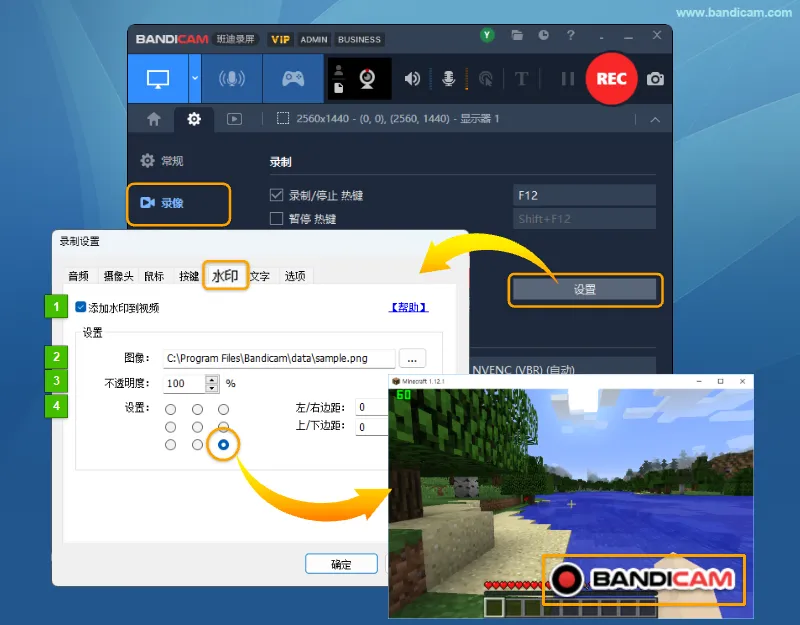The image size is (800, 625).
Task: Click the 左/右边距 margin field
Action: tap(372, 407)
